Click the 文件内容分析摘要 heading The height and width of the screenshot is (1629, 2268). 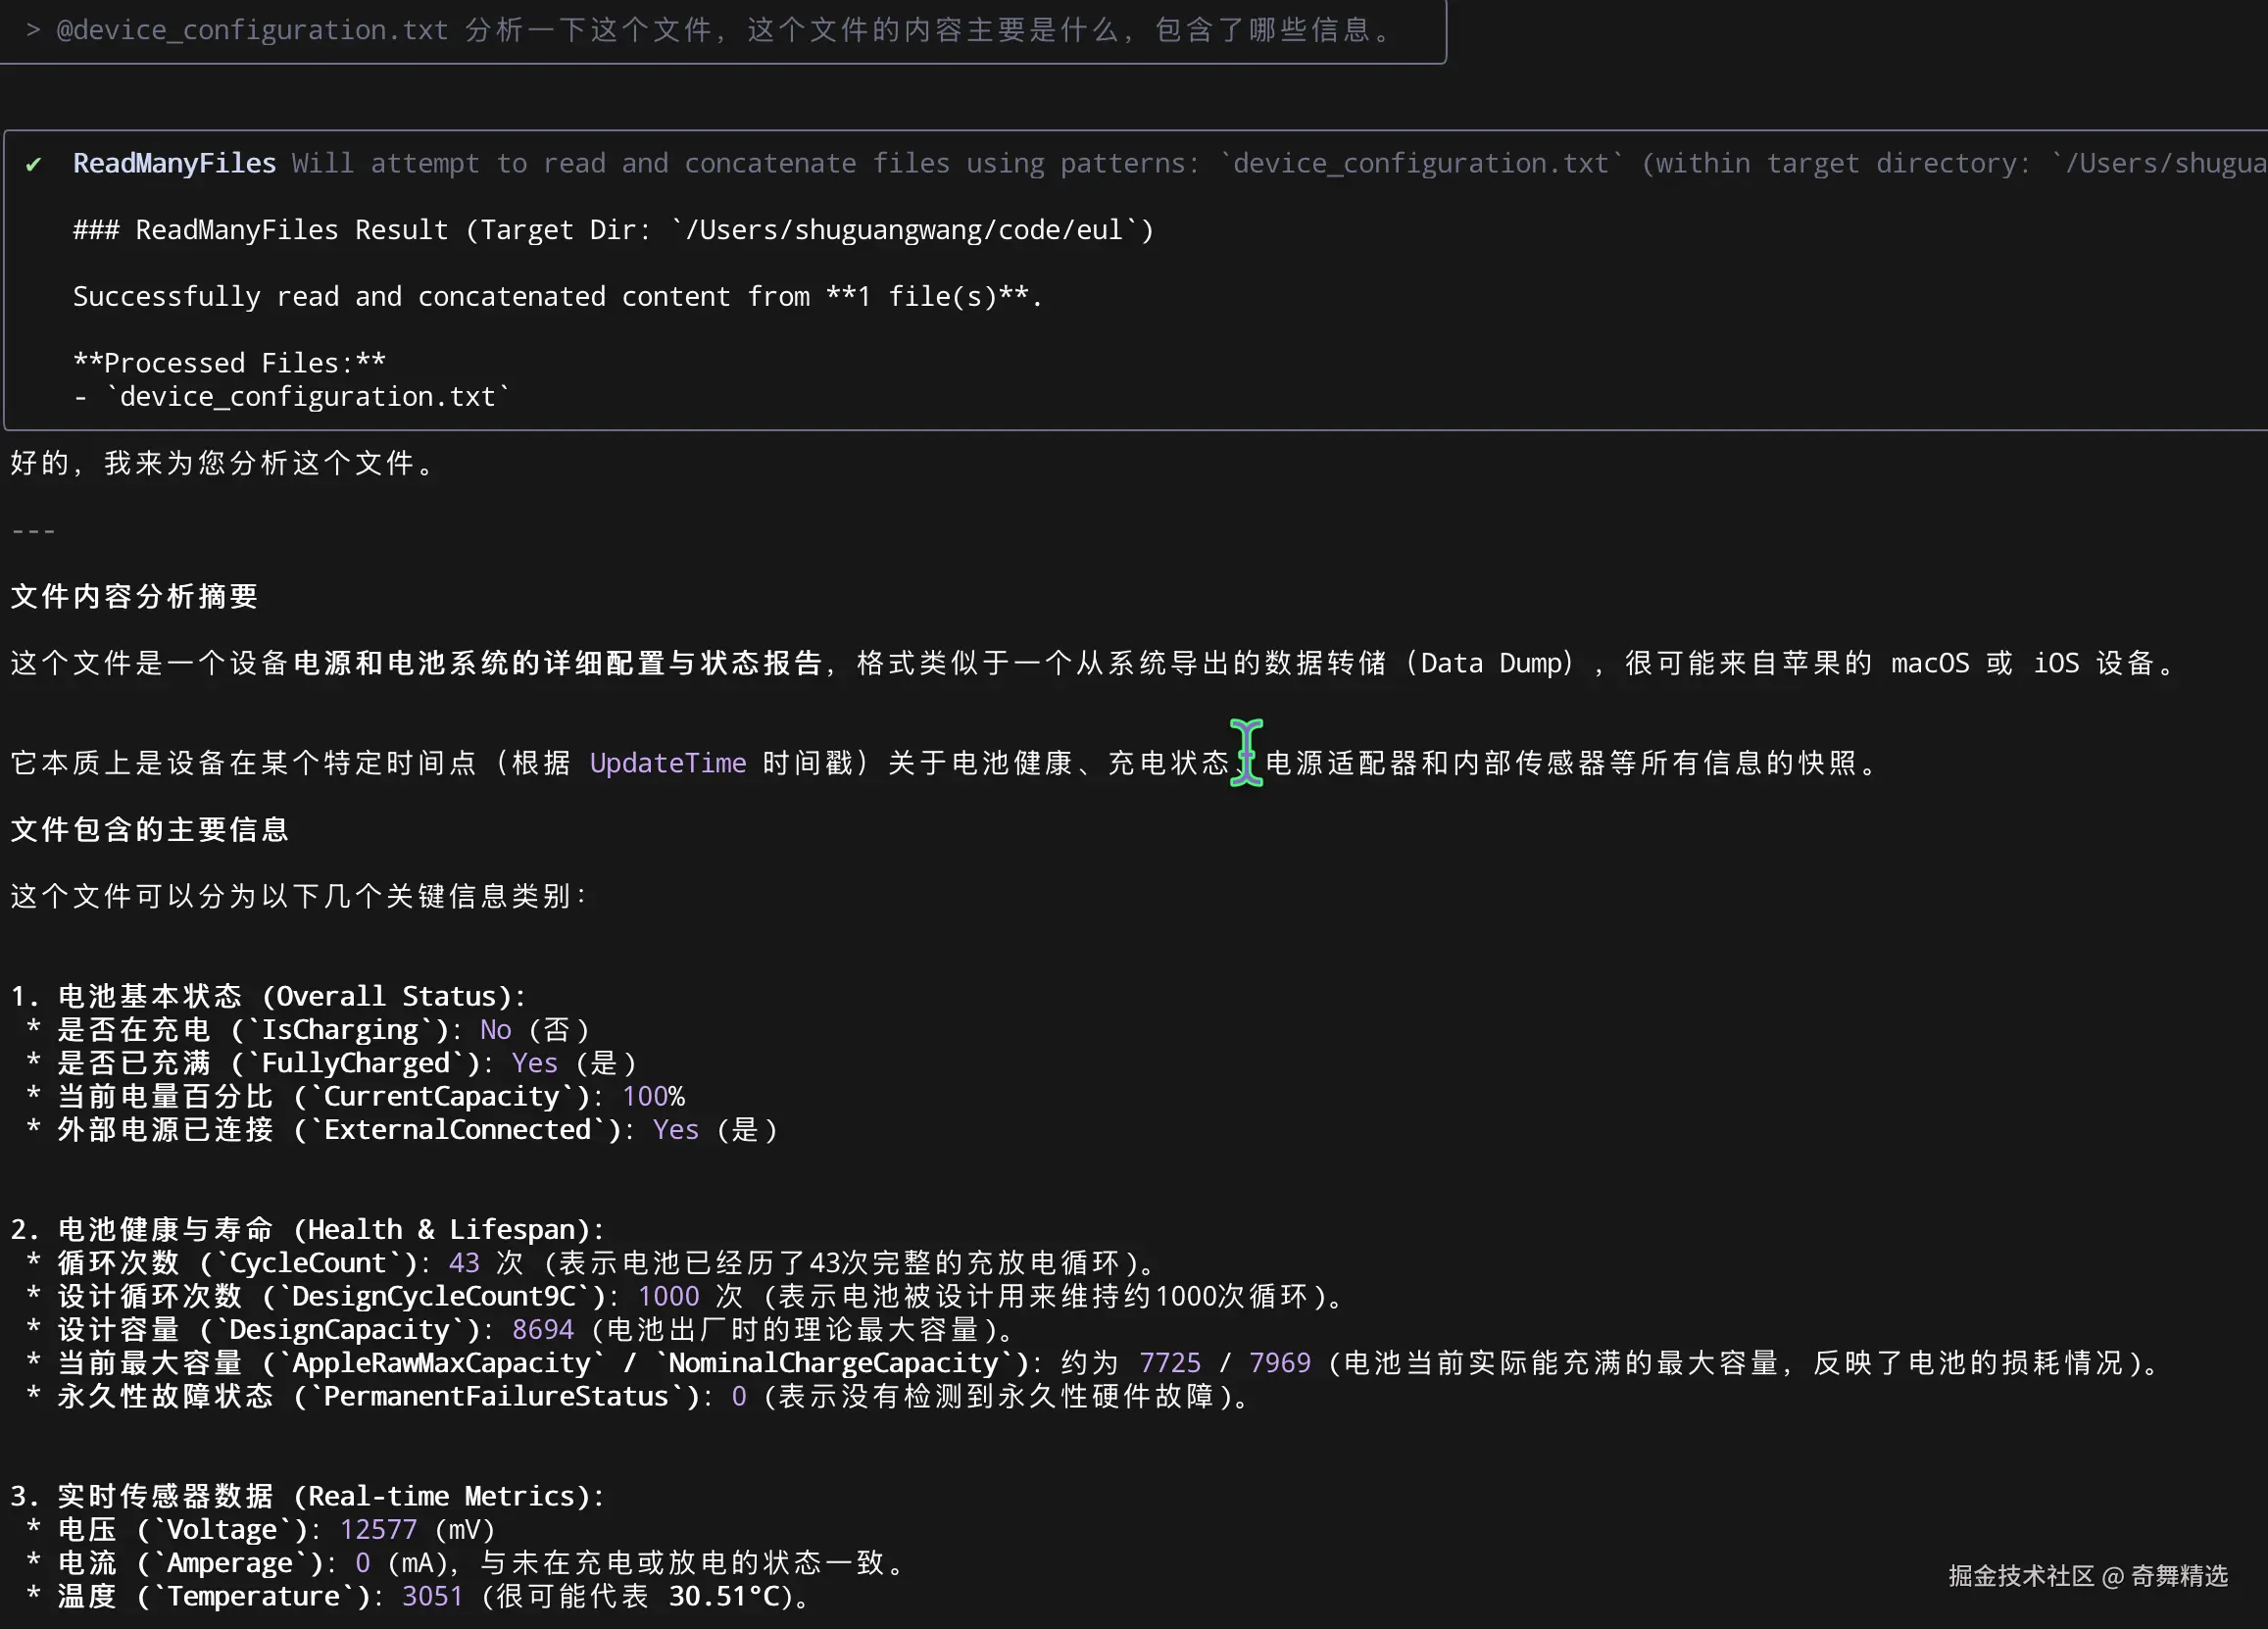tap(134, 597)
